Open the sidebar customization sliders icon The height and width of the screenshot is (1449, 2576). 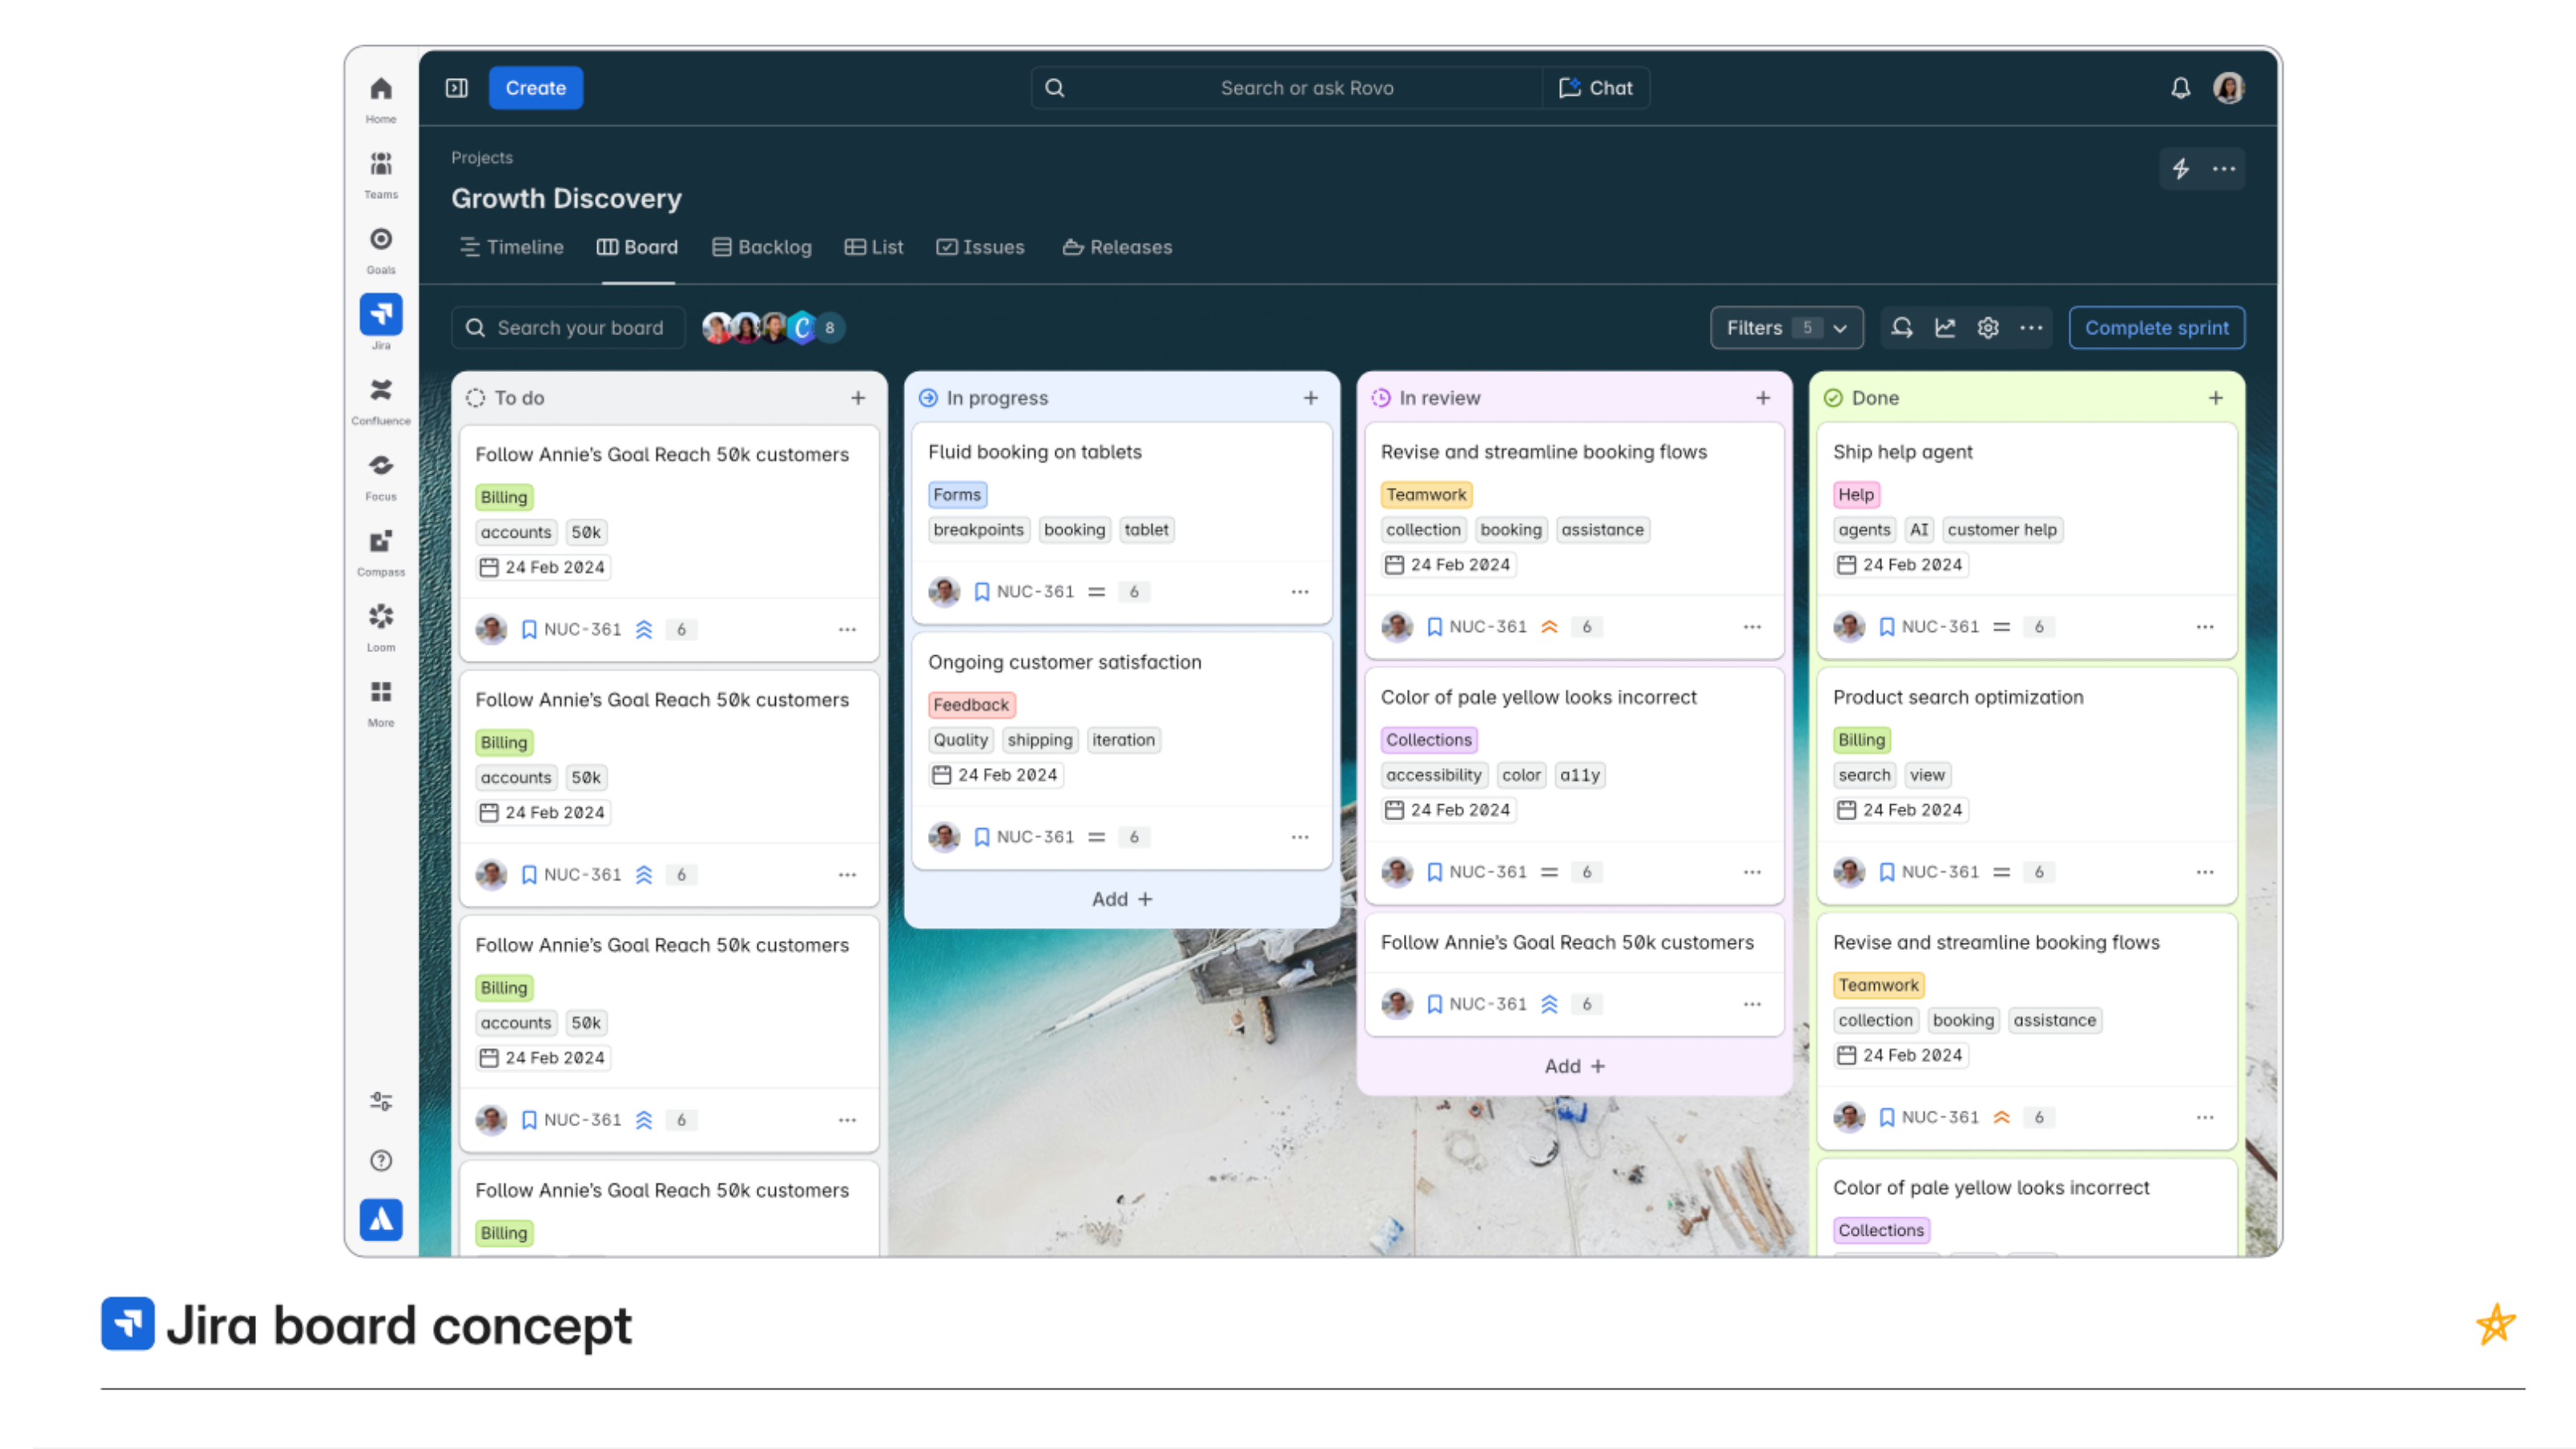coord(381,1100)
